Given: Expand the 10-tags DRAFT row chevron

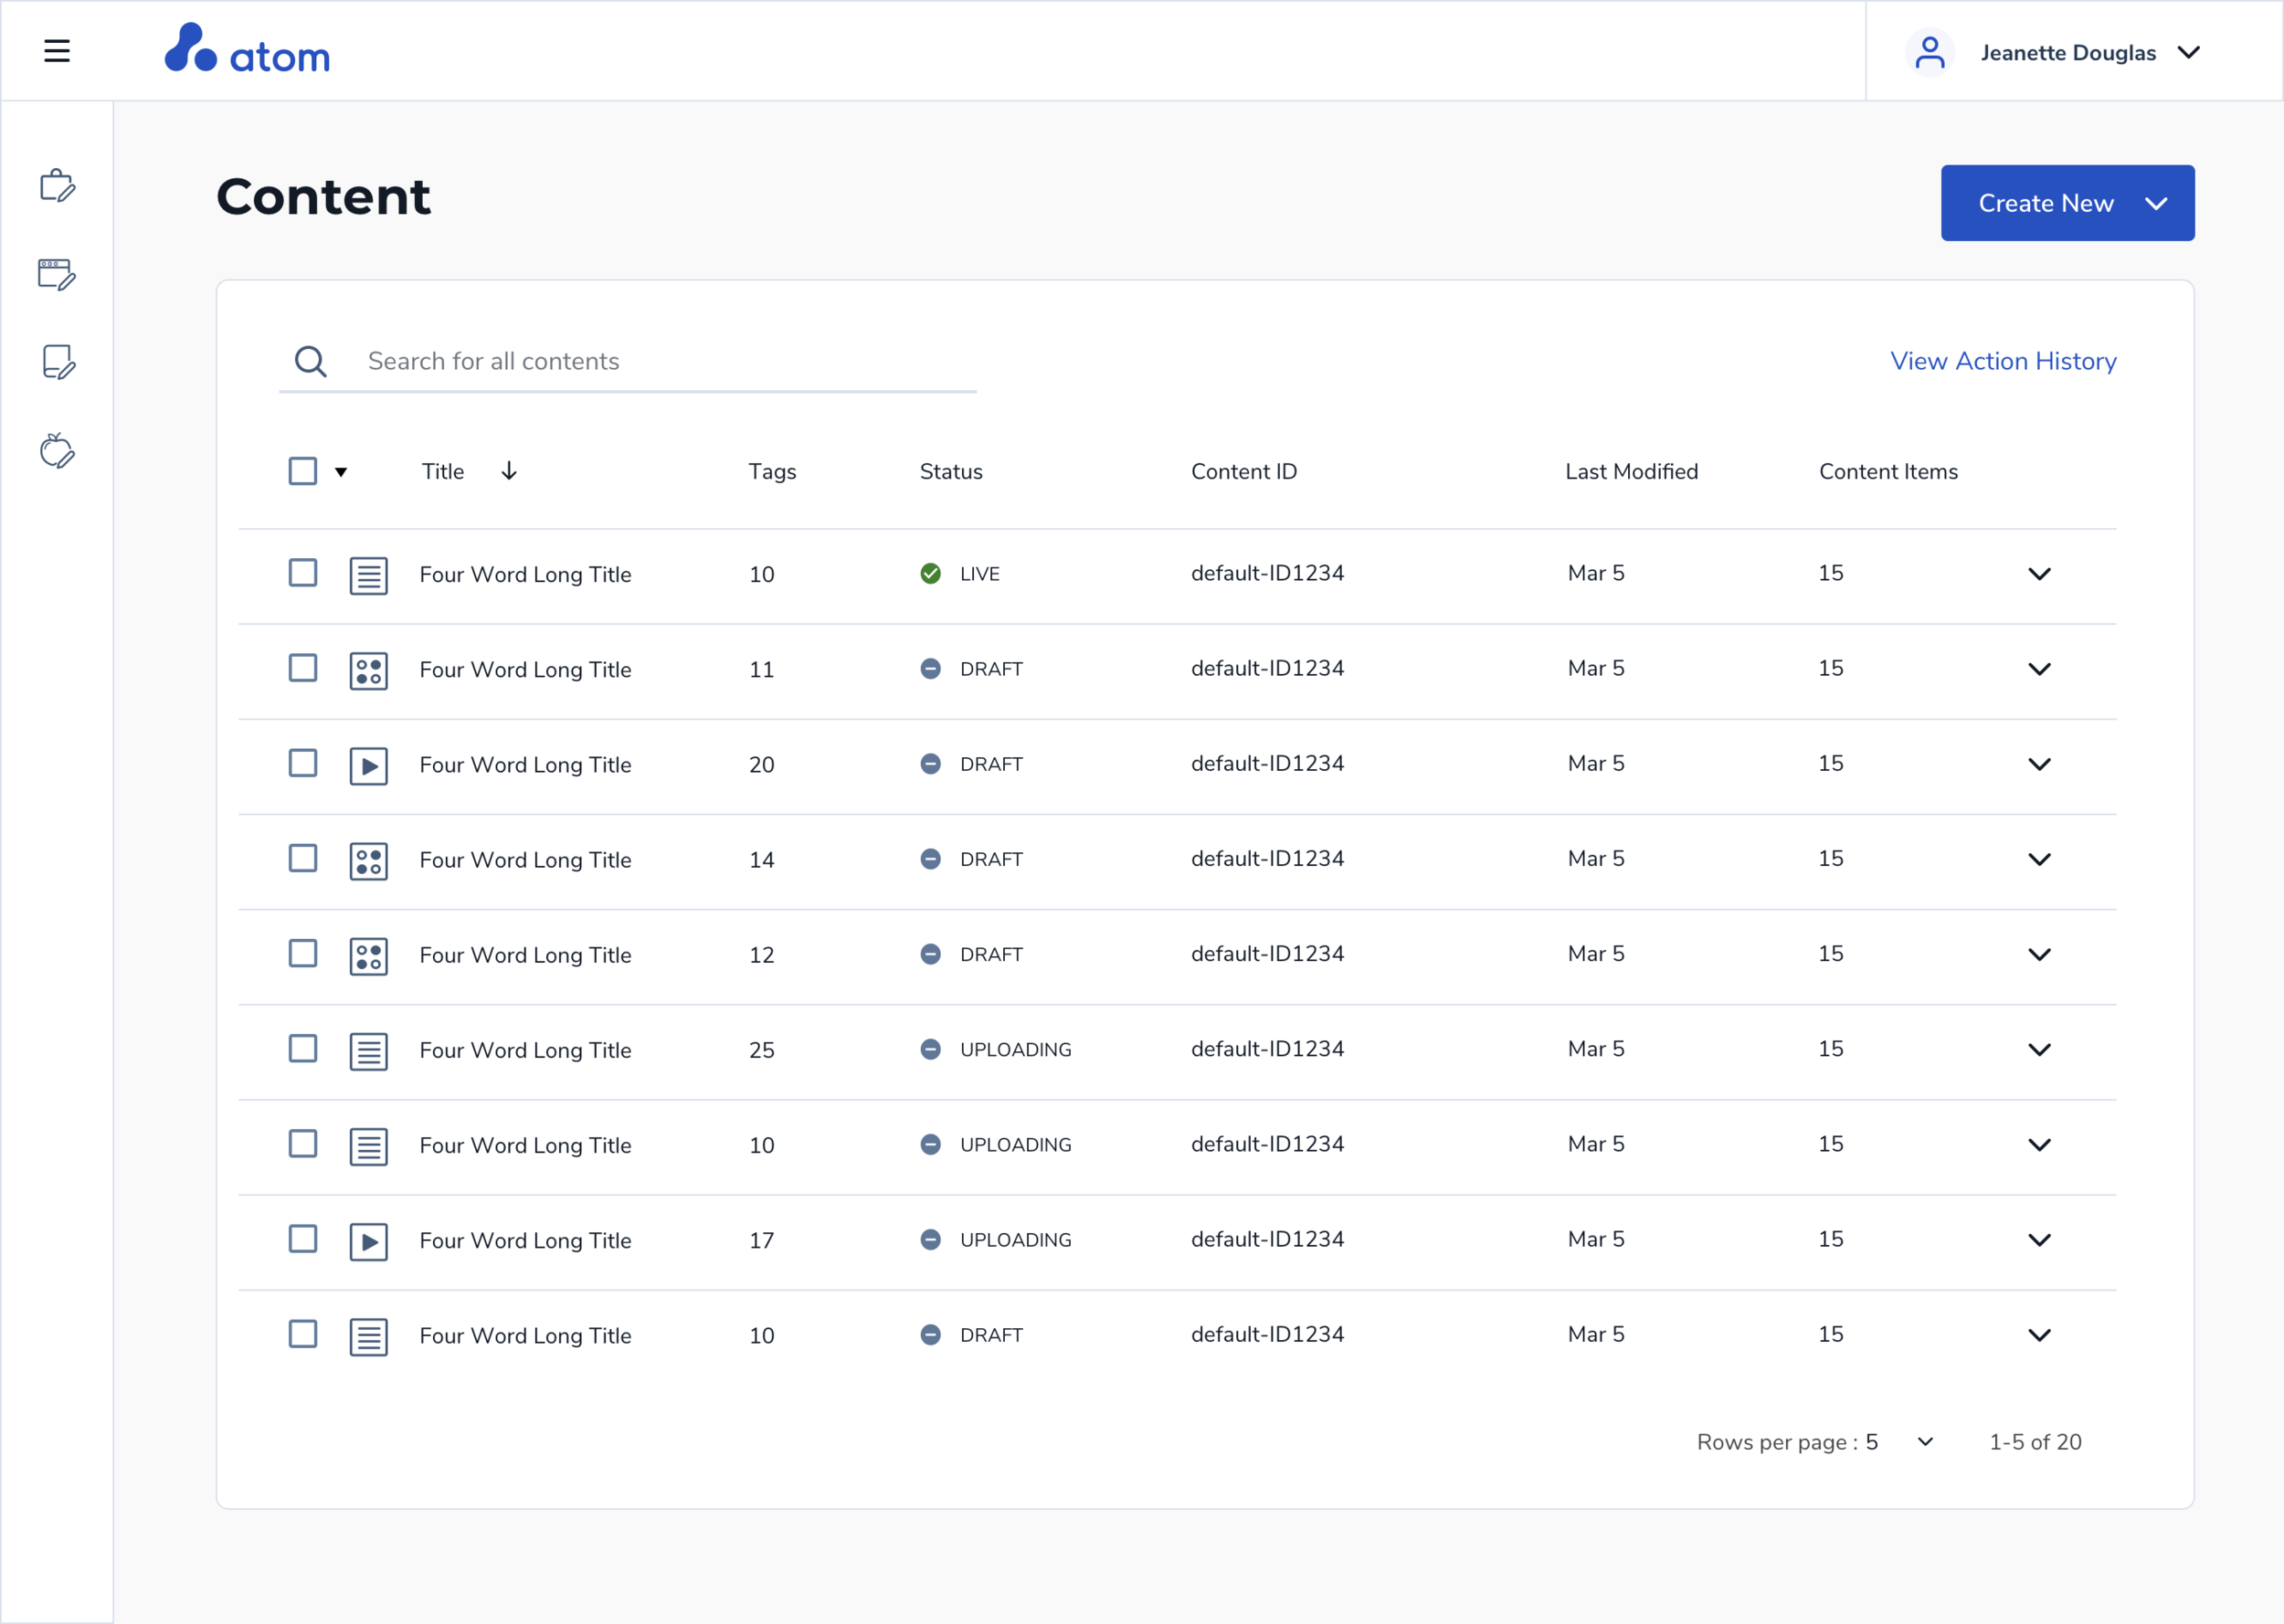Looking at the screenshot, I should [x=2039, y=1335].
